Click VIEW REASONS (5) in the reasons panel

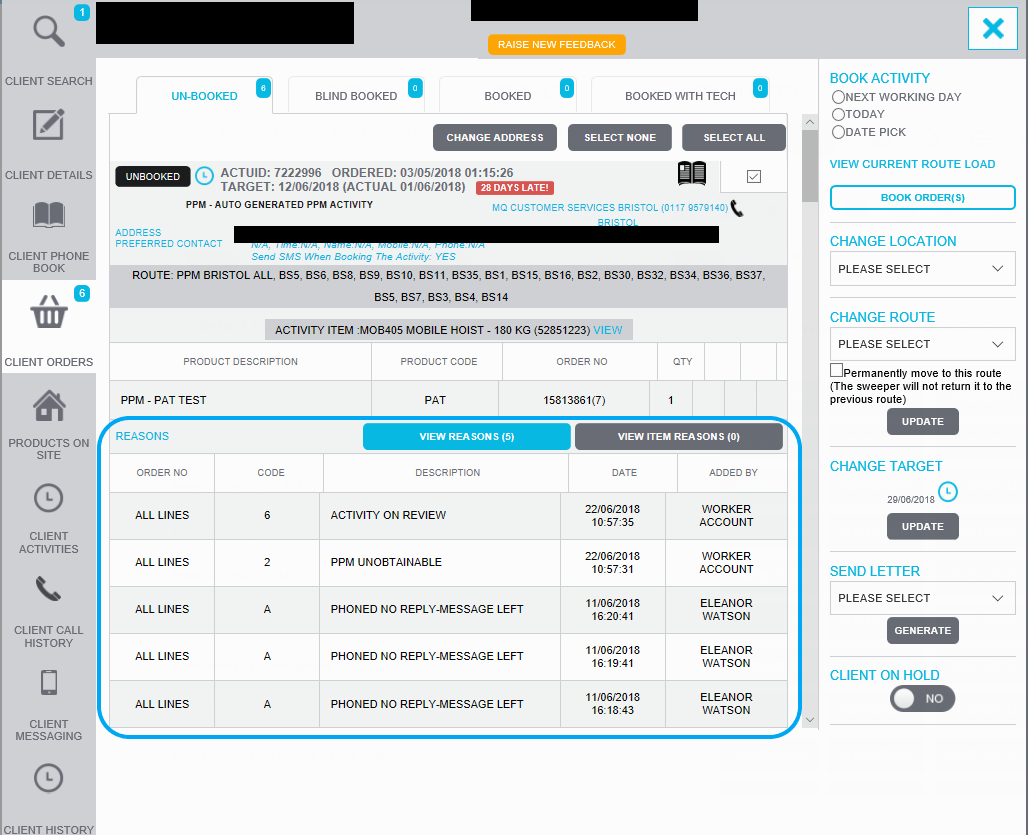tap(466, 436)
